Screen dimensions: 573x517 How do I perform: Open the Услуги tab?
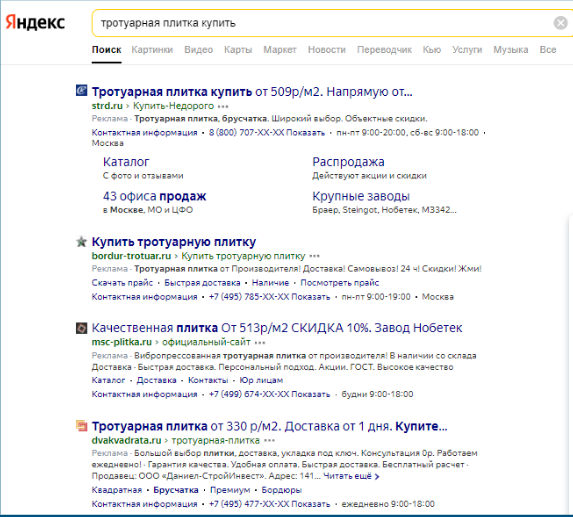[467, 50]
